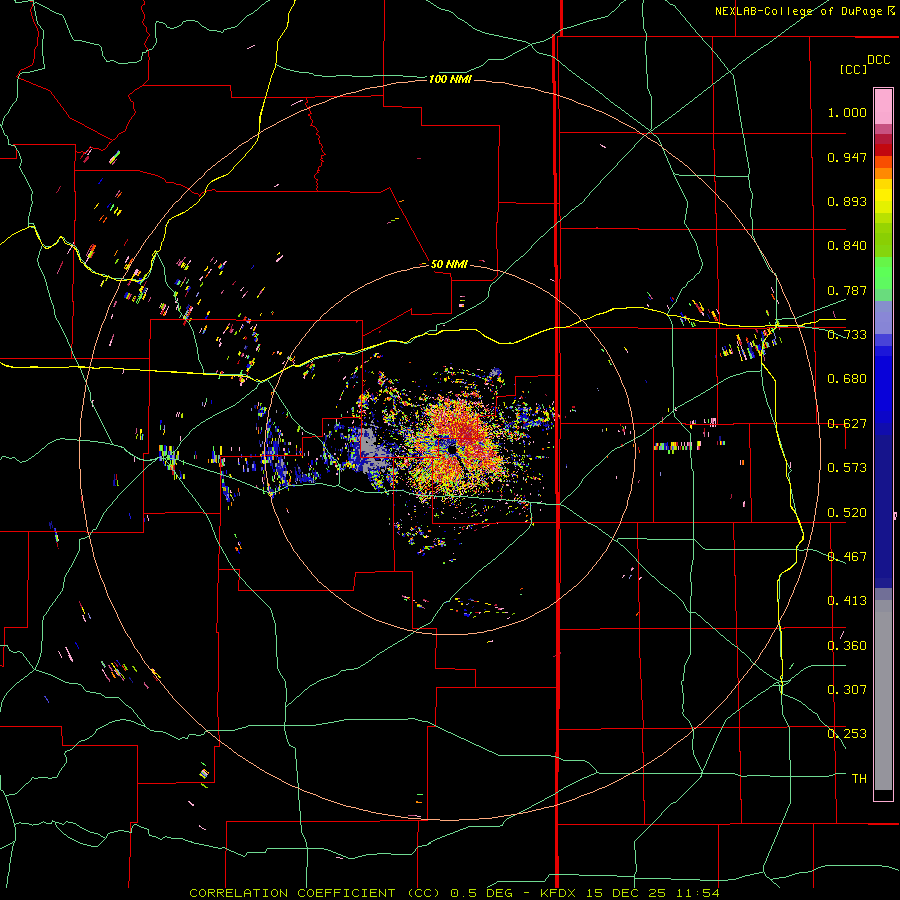The width and height of the screenshot is (900, 900).
Task: Click the DCC product label above scale
Action: (879, 60)
